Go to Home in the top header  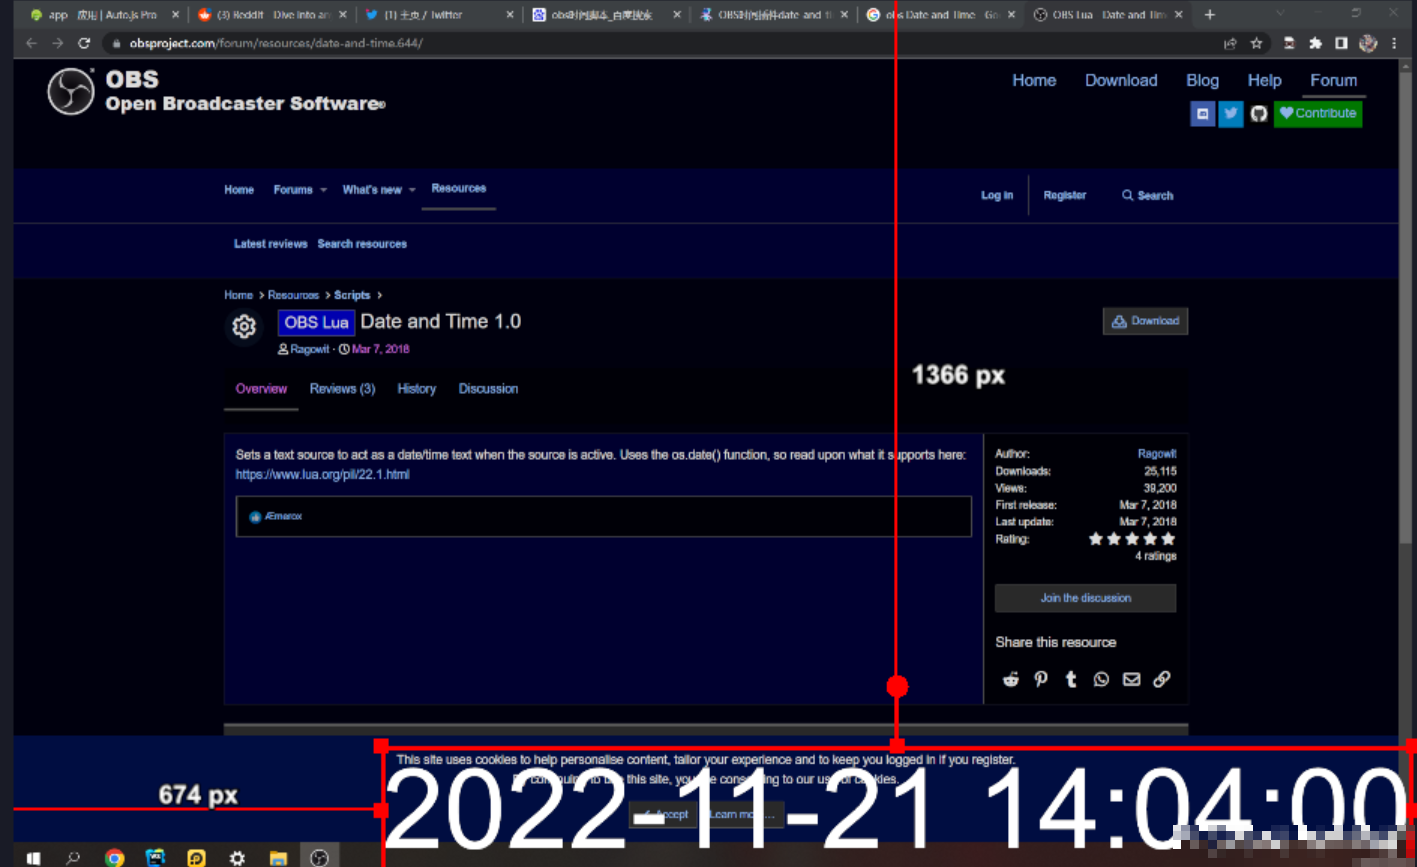1034,80
